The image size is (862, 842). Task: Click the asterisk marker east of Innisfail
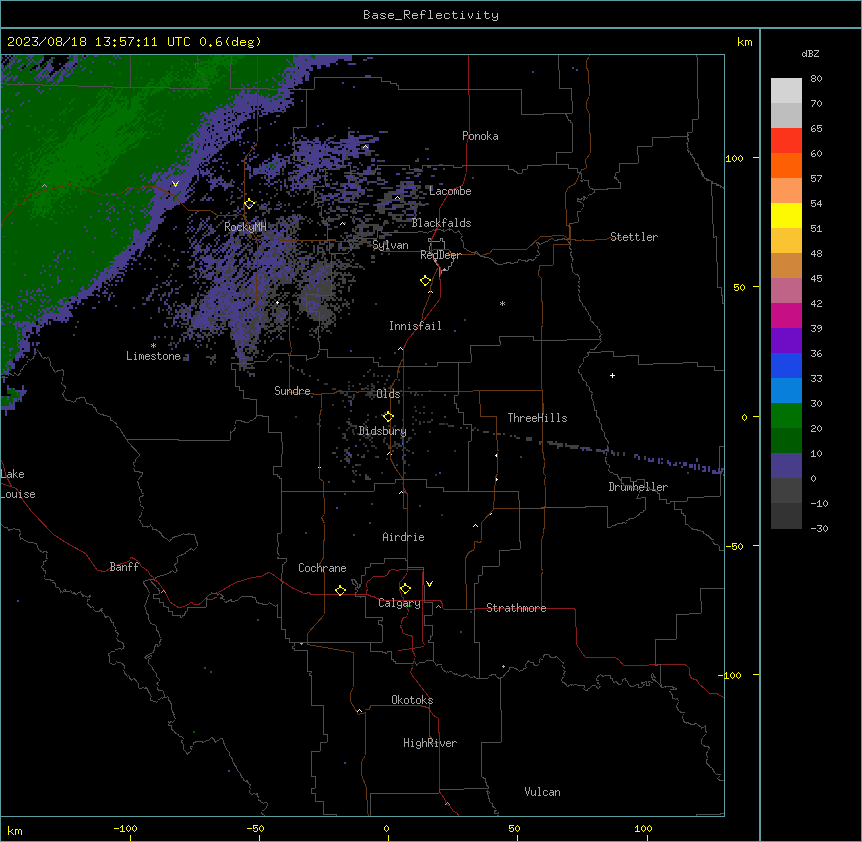[502, 303]
